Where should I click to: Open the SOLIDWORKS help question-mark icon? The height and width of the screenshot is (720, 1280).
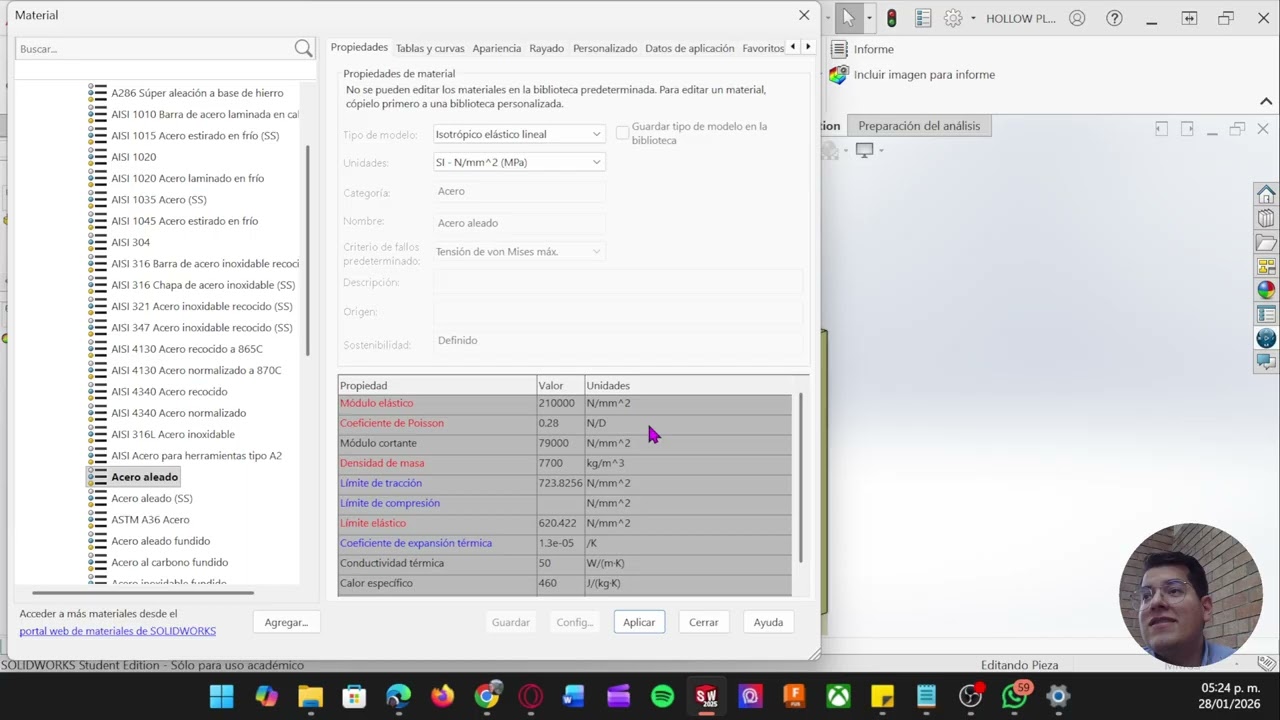pos(1114,18)
